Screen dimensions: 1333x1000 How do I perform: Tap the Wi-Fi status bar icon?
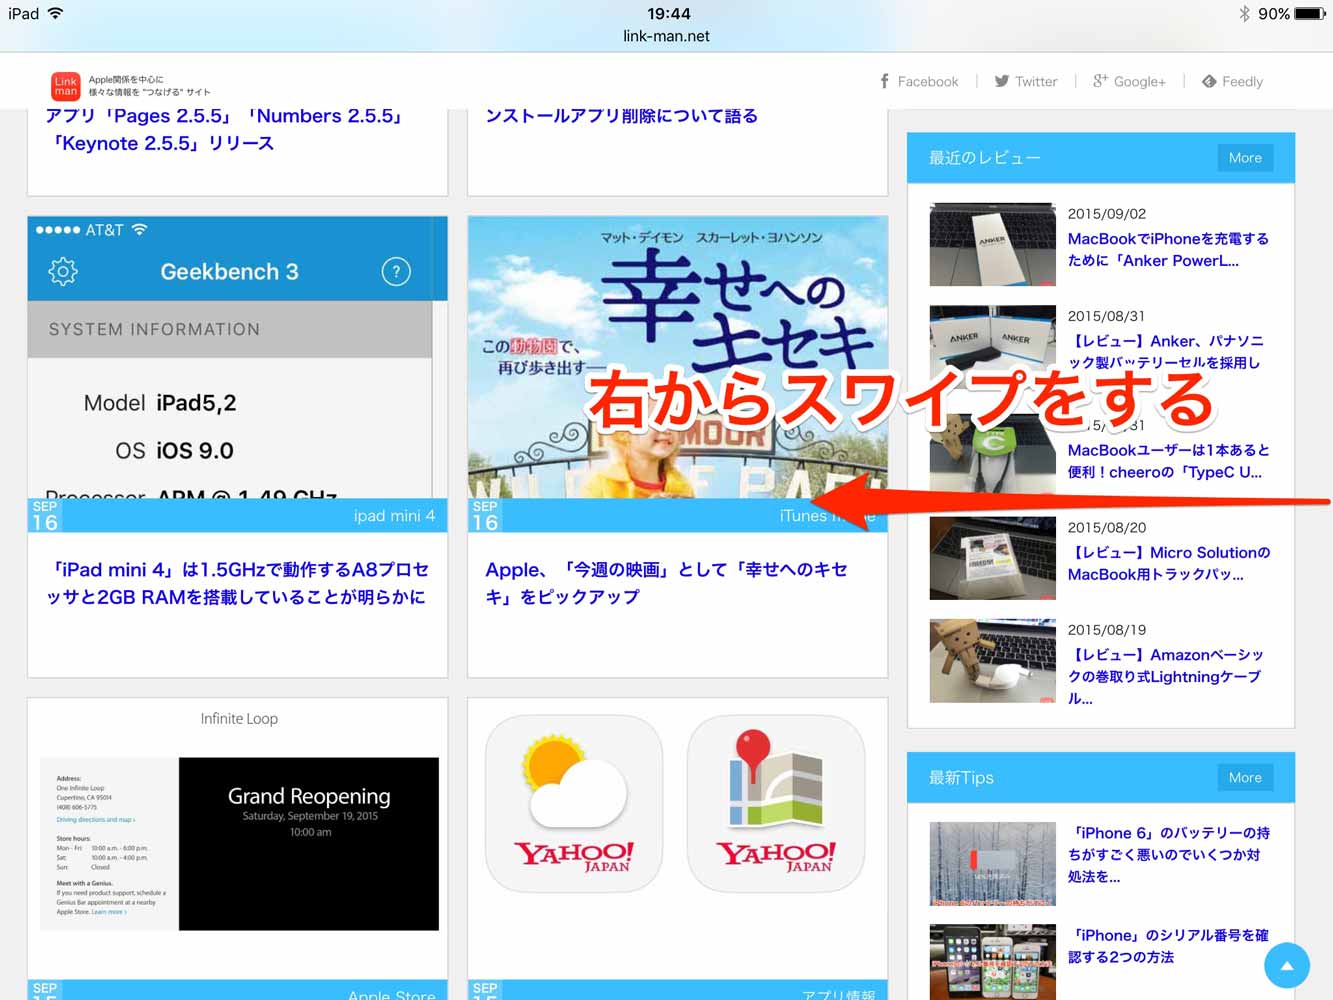tap(56, 13)
